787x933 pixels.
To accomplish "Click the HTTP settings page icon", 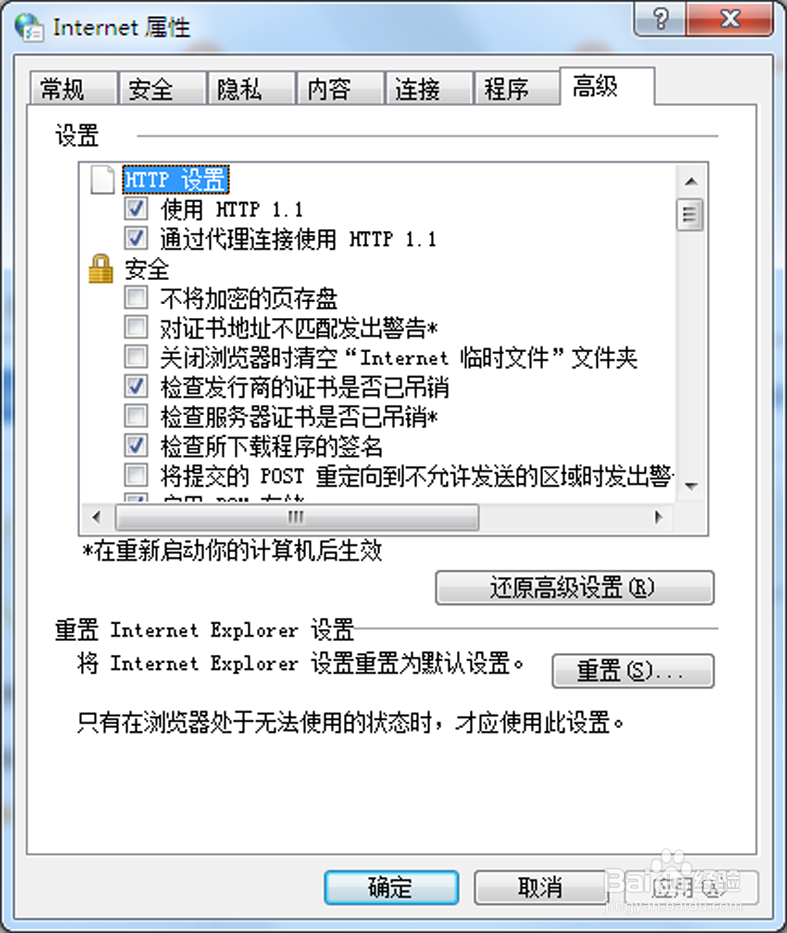I will pos(102,180).
